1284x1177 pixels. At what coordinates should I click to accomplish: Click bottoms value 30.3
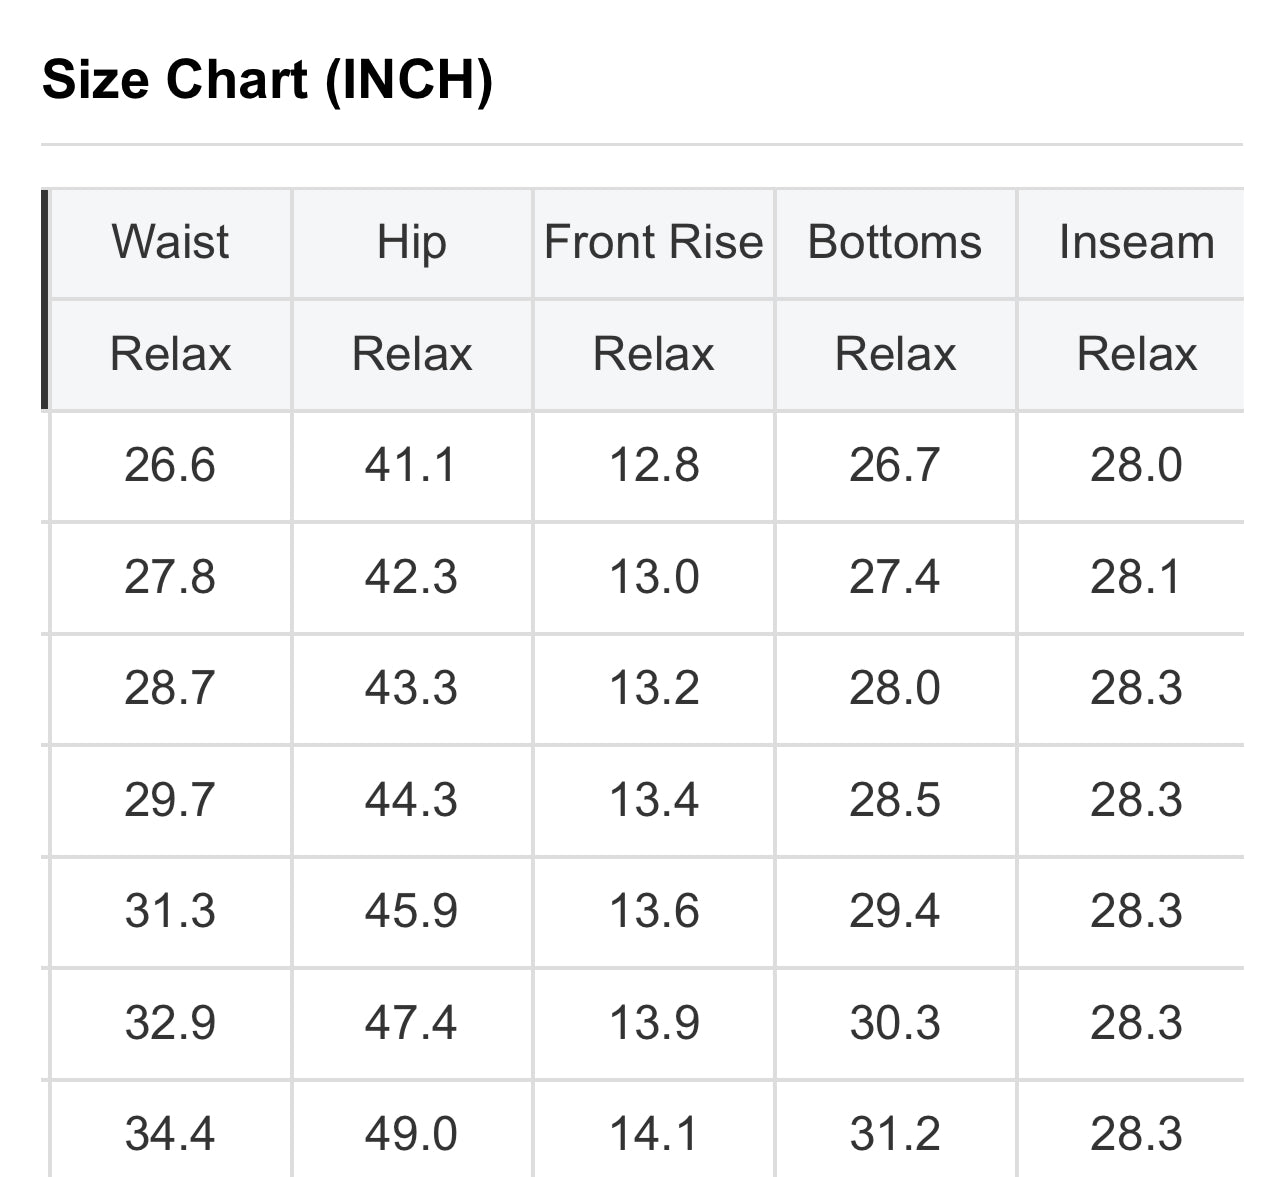895,1023
